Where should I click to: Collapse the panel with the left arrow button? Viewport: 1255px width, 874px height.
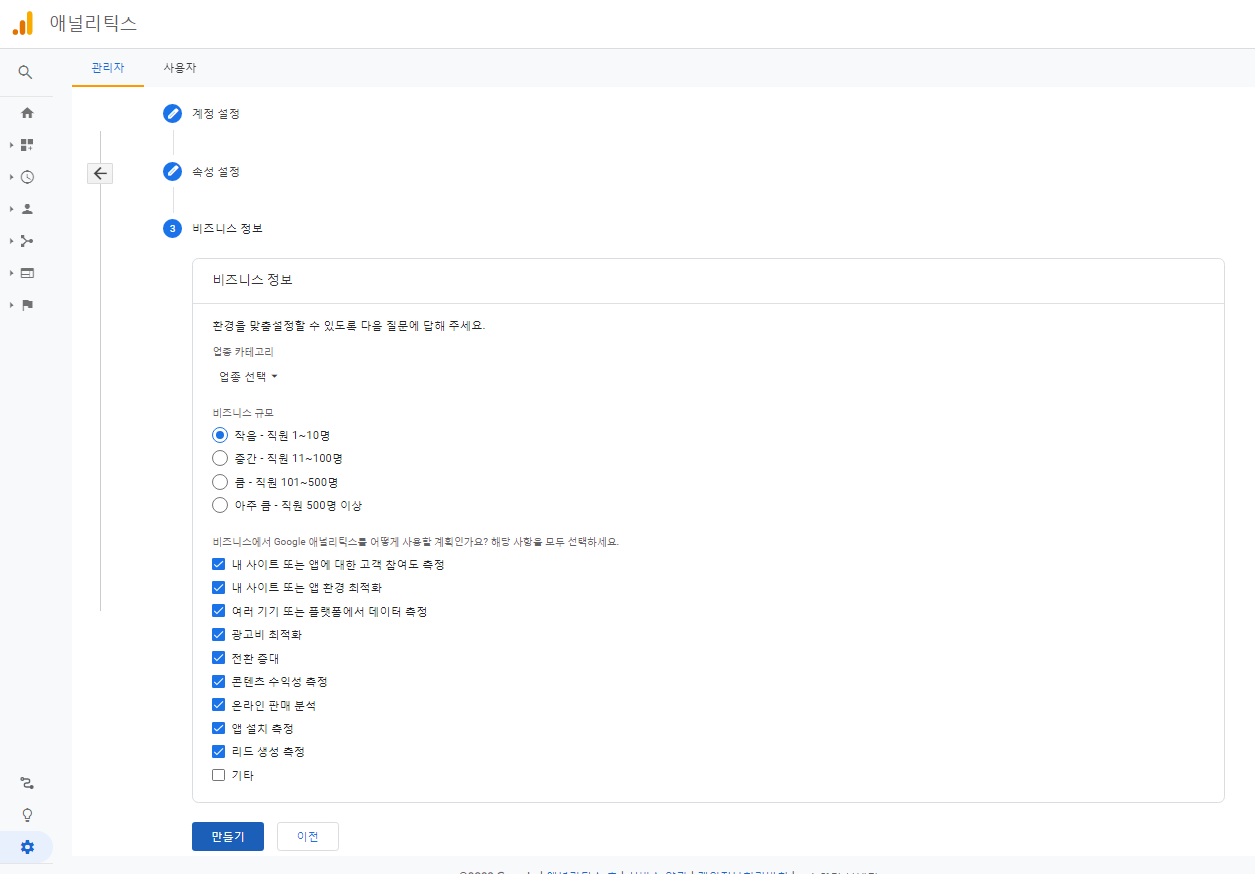point(100,173)
